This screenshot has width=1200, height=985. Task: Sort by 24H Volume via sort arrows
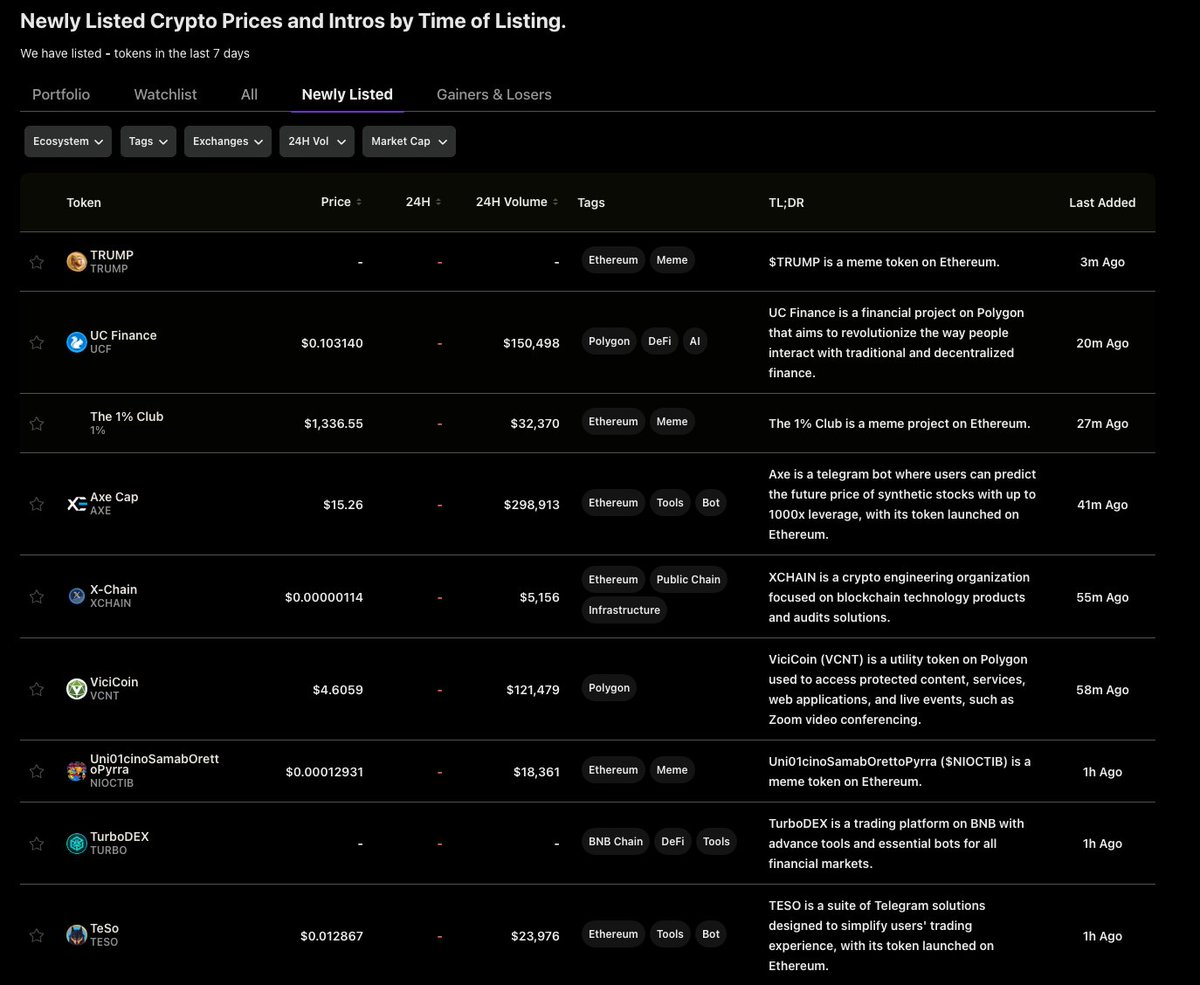coord(556,202)
